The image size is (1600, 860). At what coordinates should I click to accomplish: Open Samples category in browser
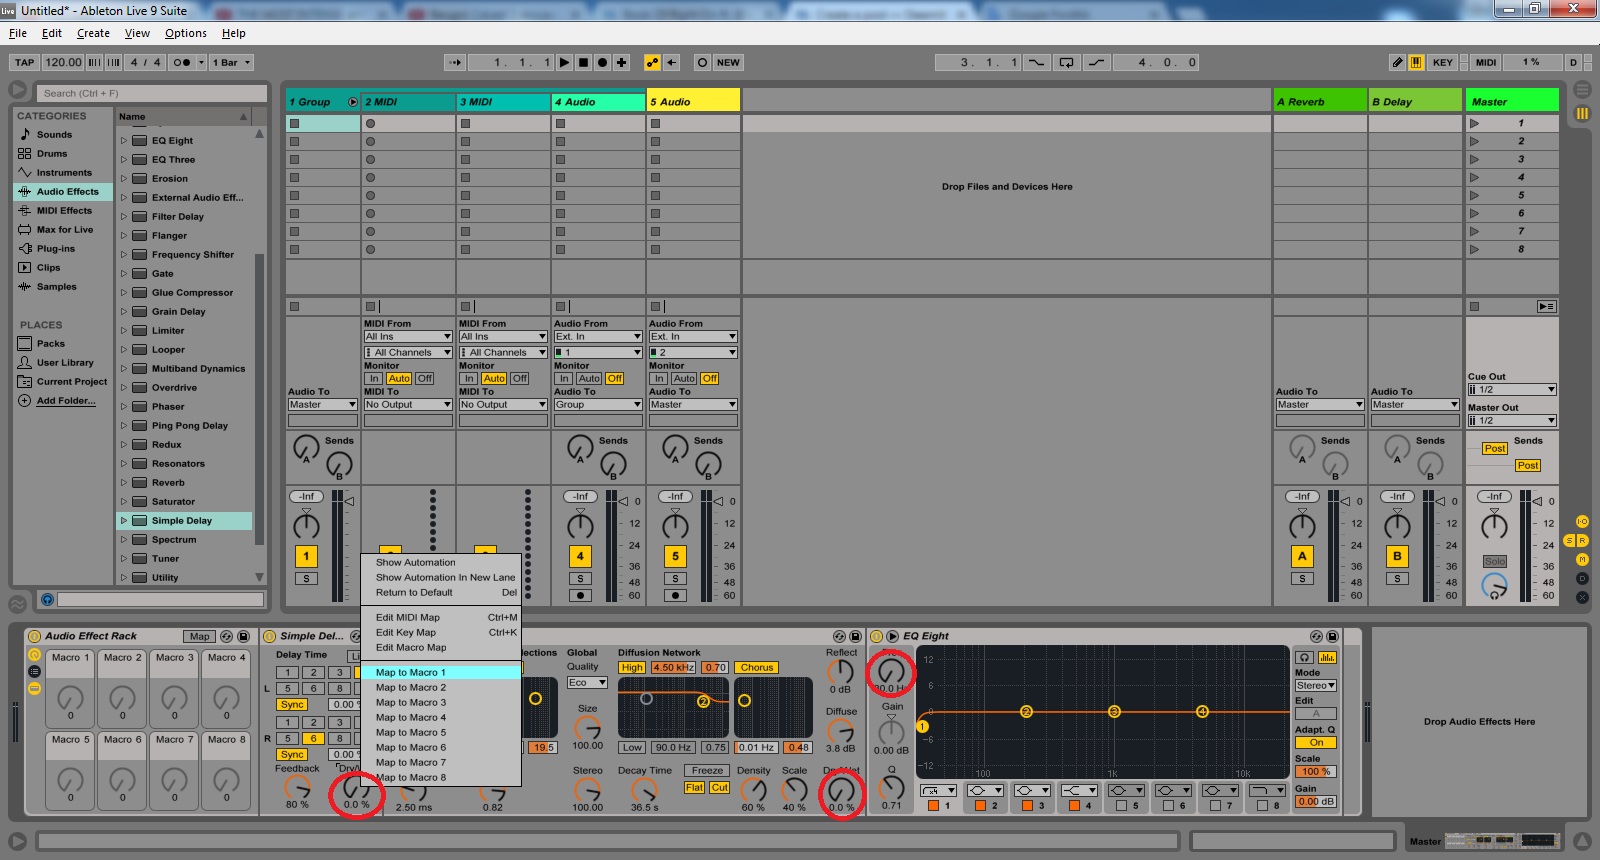[x=56, y=287]
